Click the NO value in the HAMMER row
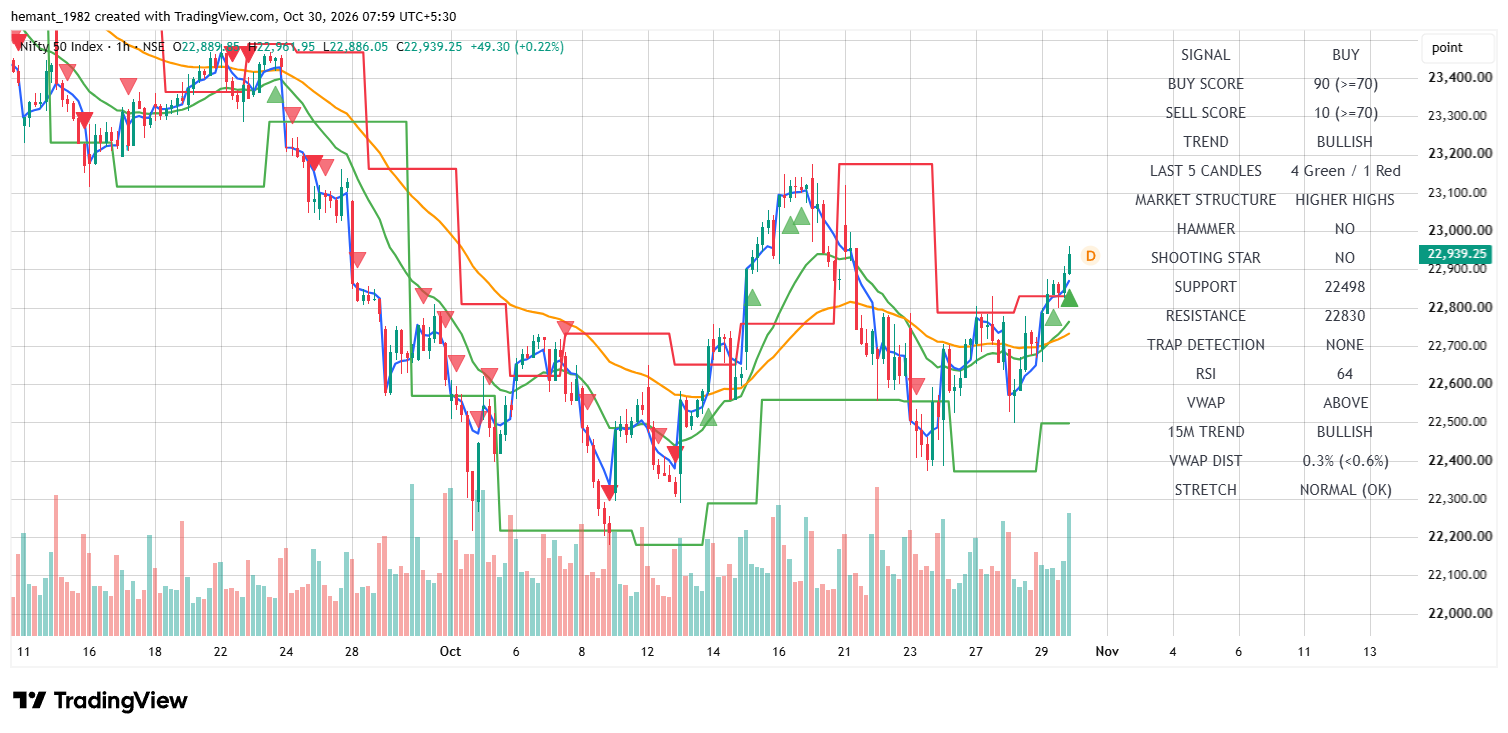 pyautogui.click(x=1345, y=229)
